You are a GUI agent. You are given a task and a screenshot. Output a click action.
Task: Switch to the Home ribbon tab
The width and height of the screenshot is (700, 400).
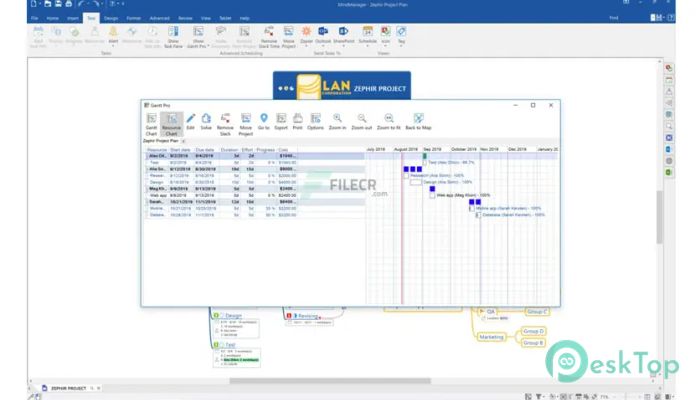click(53, 18)
